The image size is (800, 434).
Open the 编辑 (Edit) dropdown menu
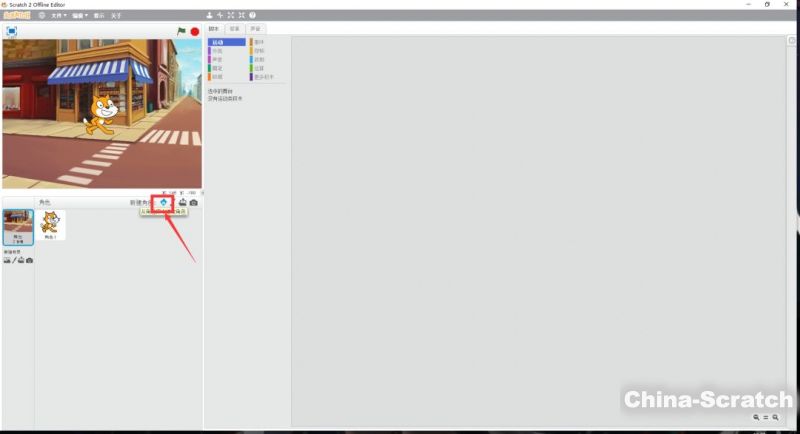(x=78, y=16)
